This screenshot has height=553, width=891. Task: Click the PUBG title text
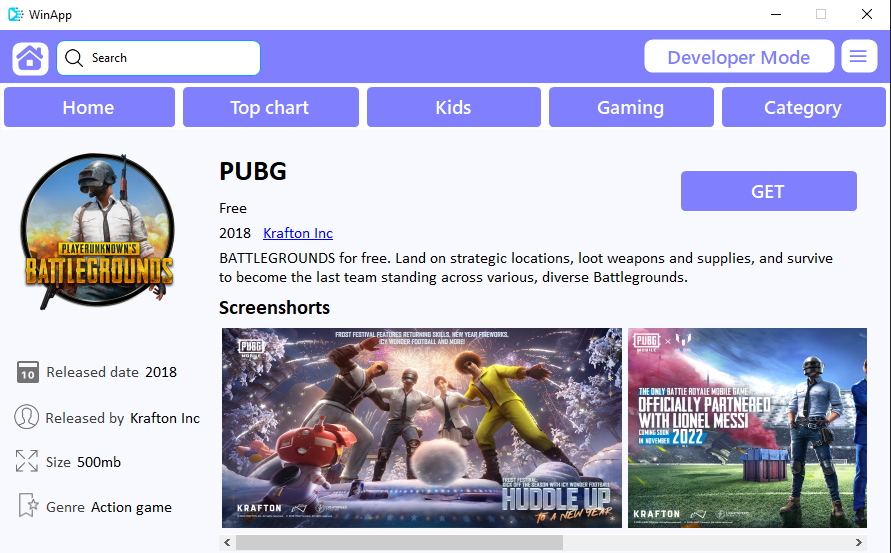tap(253, 171)
